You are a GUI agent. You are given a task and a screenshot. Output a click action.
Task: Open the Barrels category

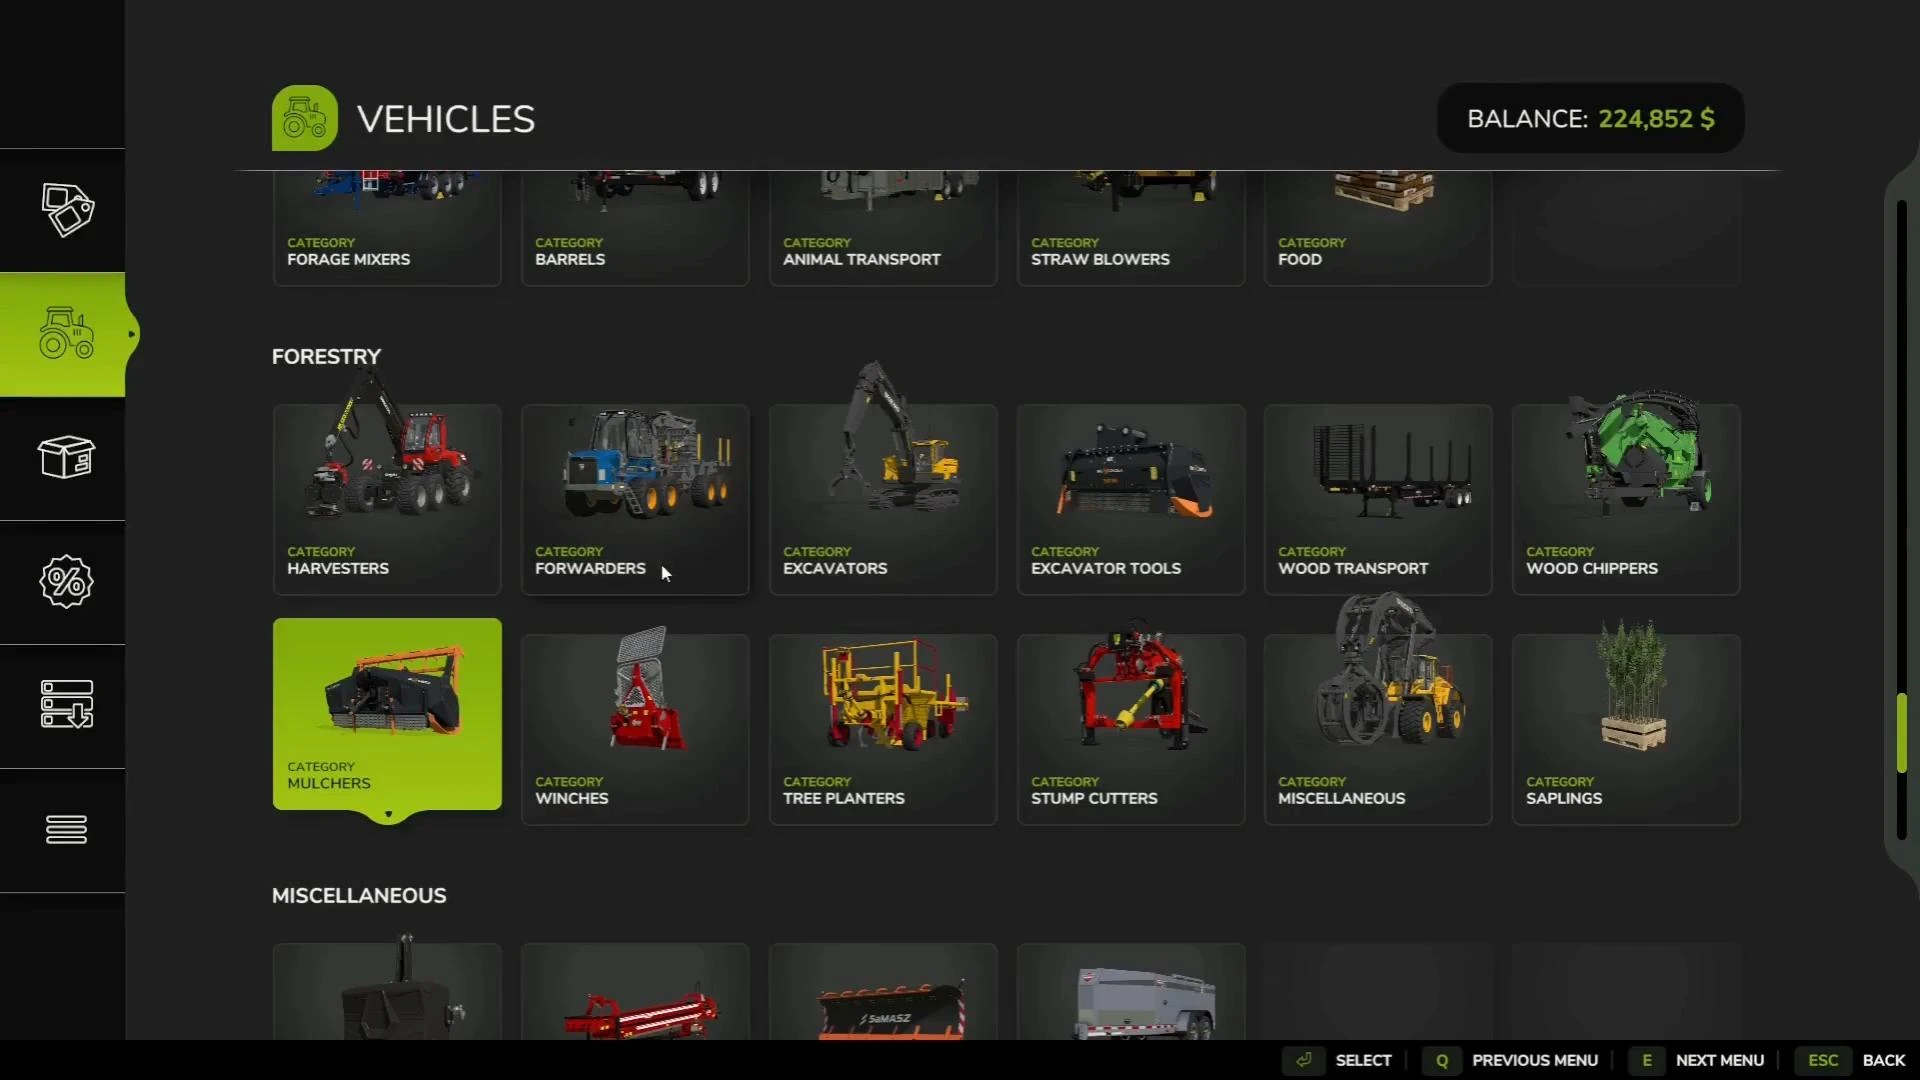click(635, 229)
